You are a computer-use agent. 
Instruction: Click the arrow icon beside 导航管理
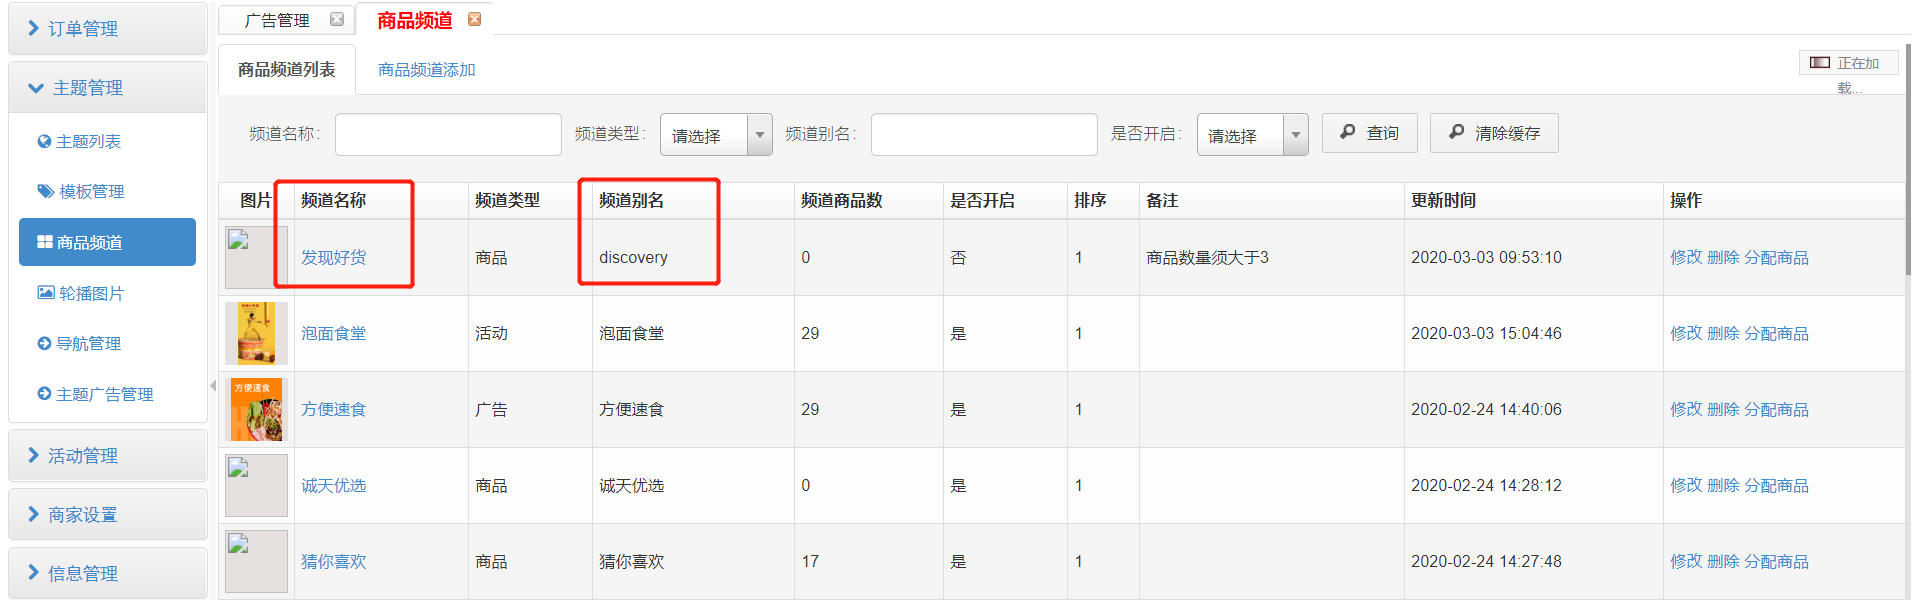(44, 344)
